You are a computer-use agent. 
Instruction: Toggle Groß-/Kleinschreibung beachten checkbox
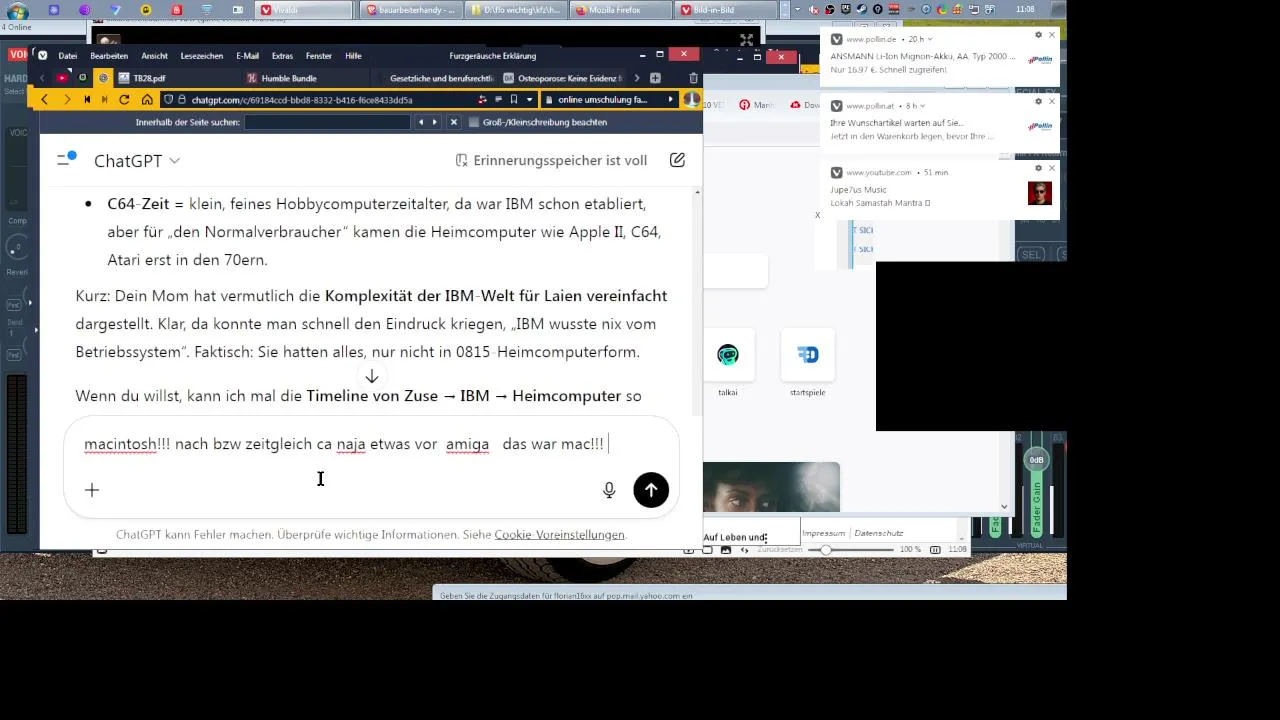pos(474,122)
